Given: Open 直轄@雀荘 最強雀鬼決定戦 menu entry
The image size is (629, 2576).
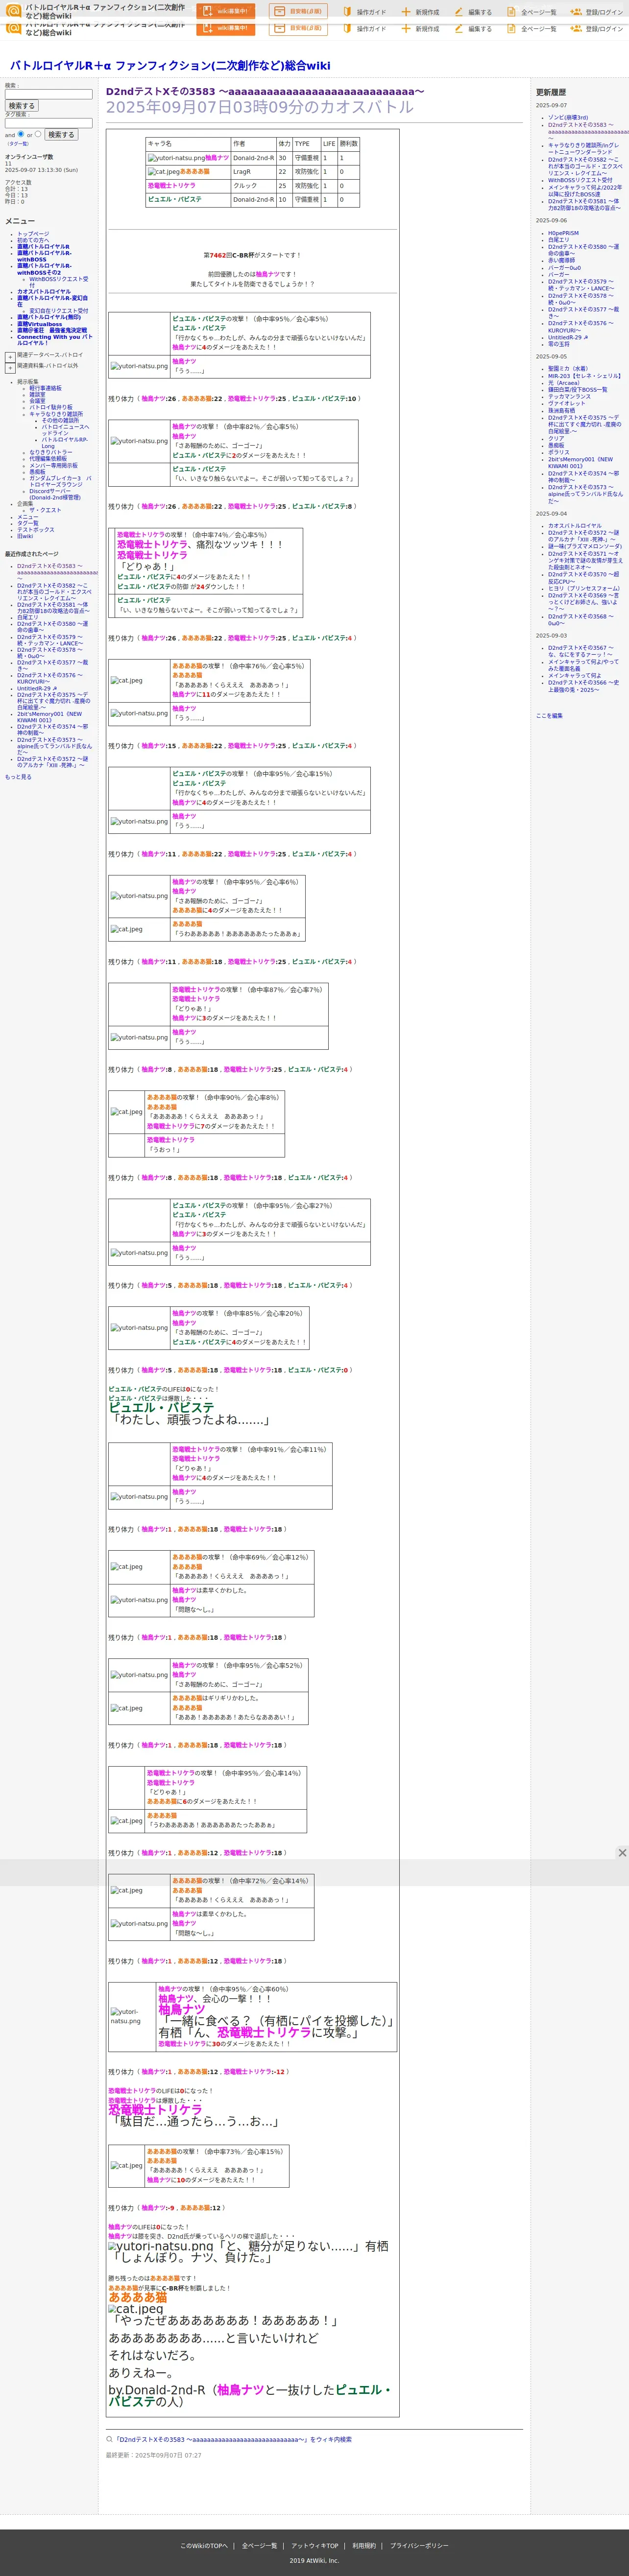Looking at the screenshot, I should pyautogui.click(x=52, y=330).
